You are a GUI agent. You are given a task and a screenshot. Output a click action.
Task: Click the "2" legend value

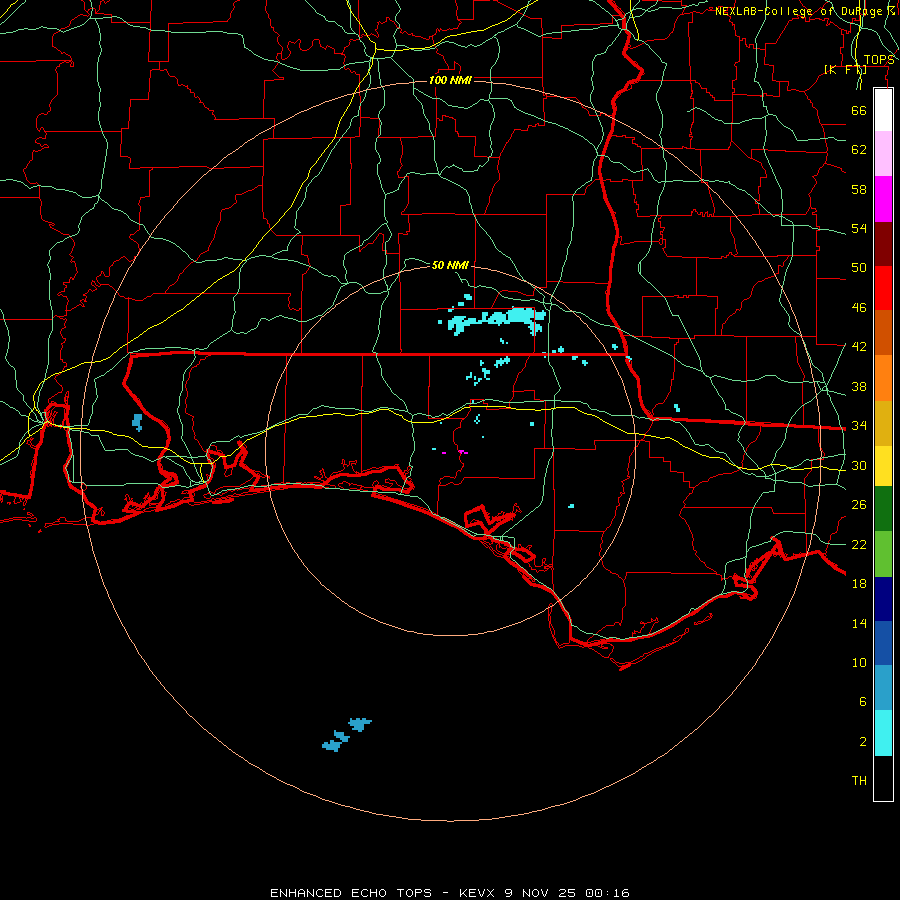(x=862, y=742)
